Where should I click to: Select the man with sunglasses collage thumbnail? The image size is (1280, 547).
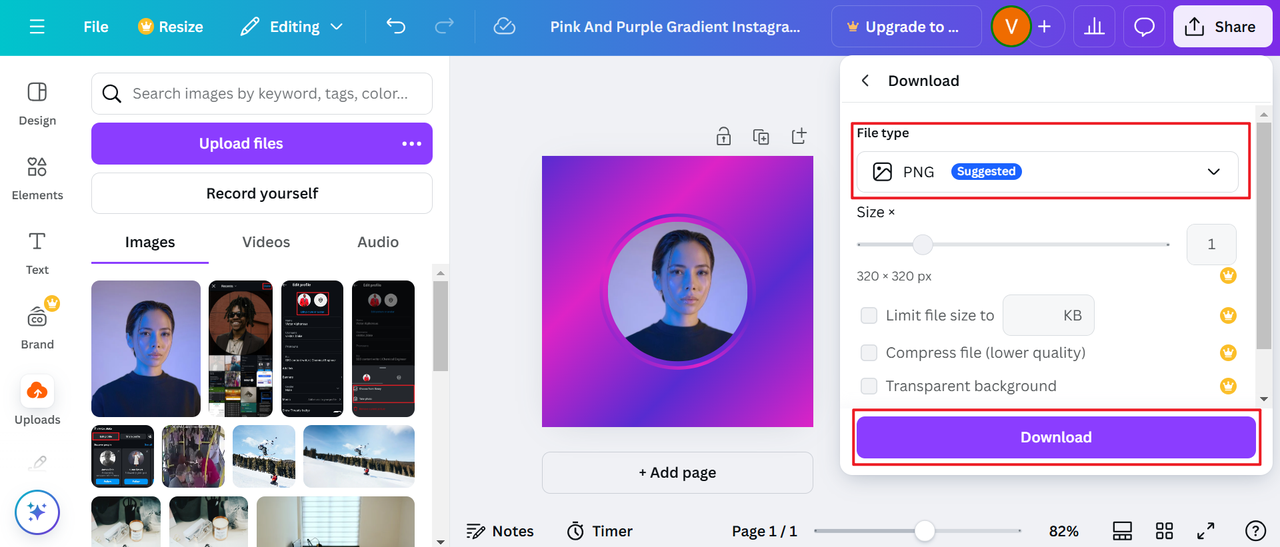240,348
